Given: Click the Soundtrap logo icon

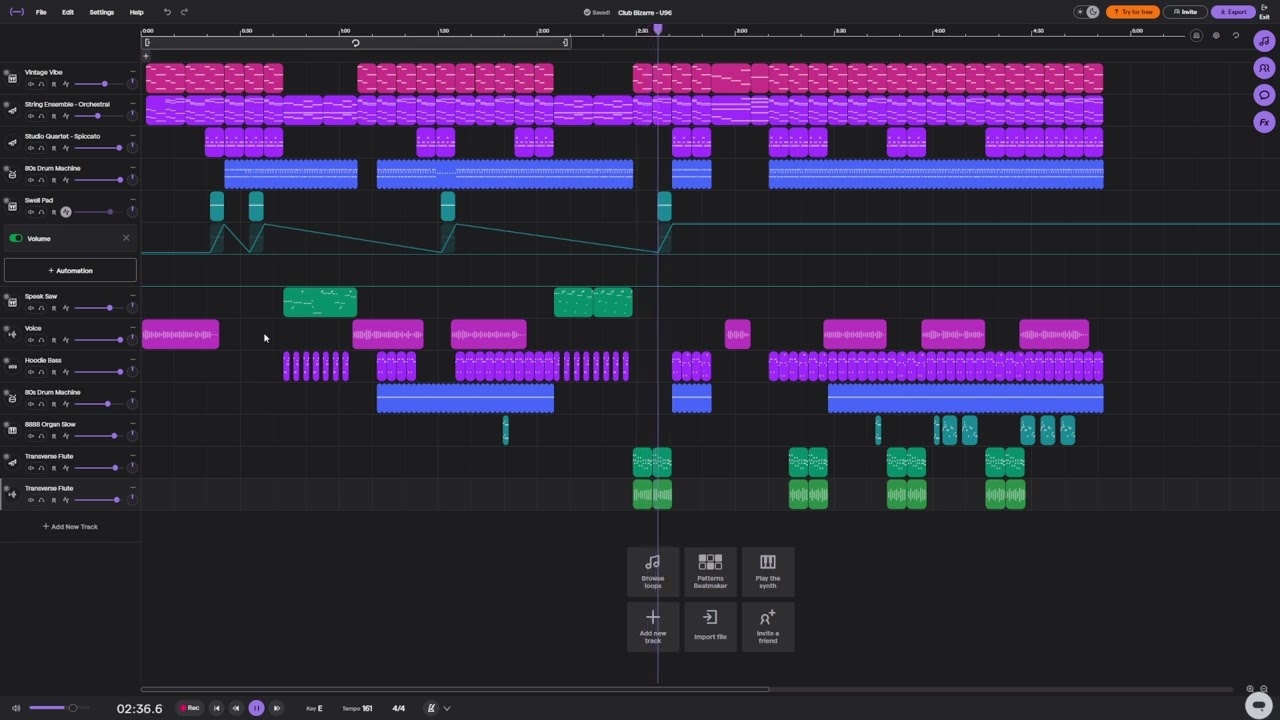Looking at the screenshot, I should [16, 12].
